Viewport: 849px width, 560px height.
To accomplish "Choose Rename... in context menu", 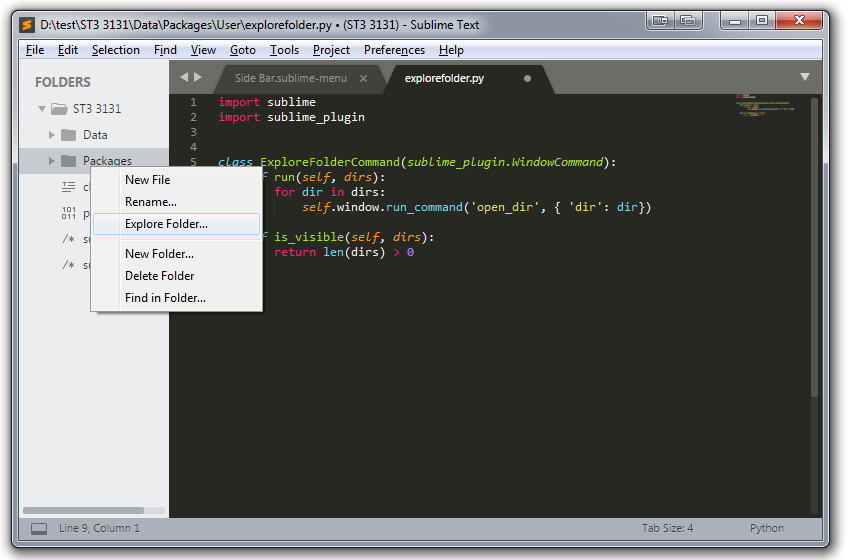I will [x=177, y=202].
